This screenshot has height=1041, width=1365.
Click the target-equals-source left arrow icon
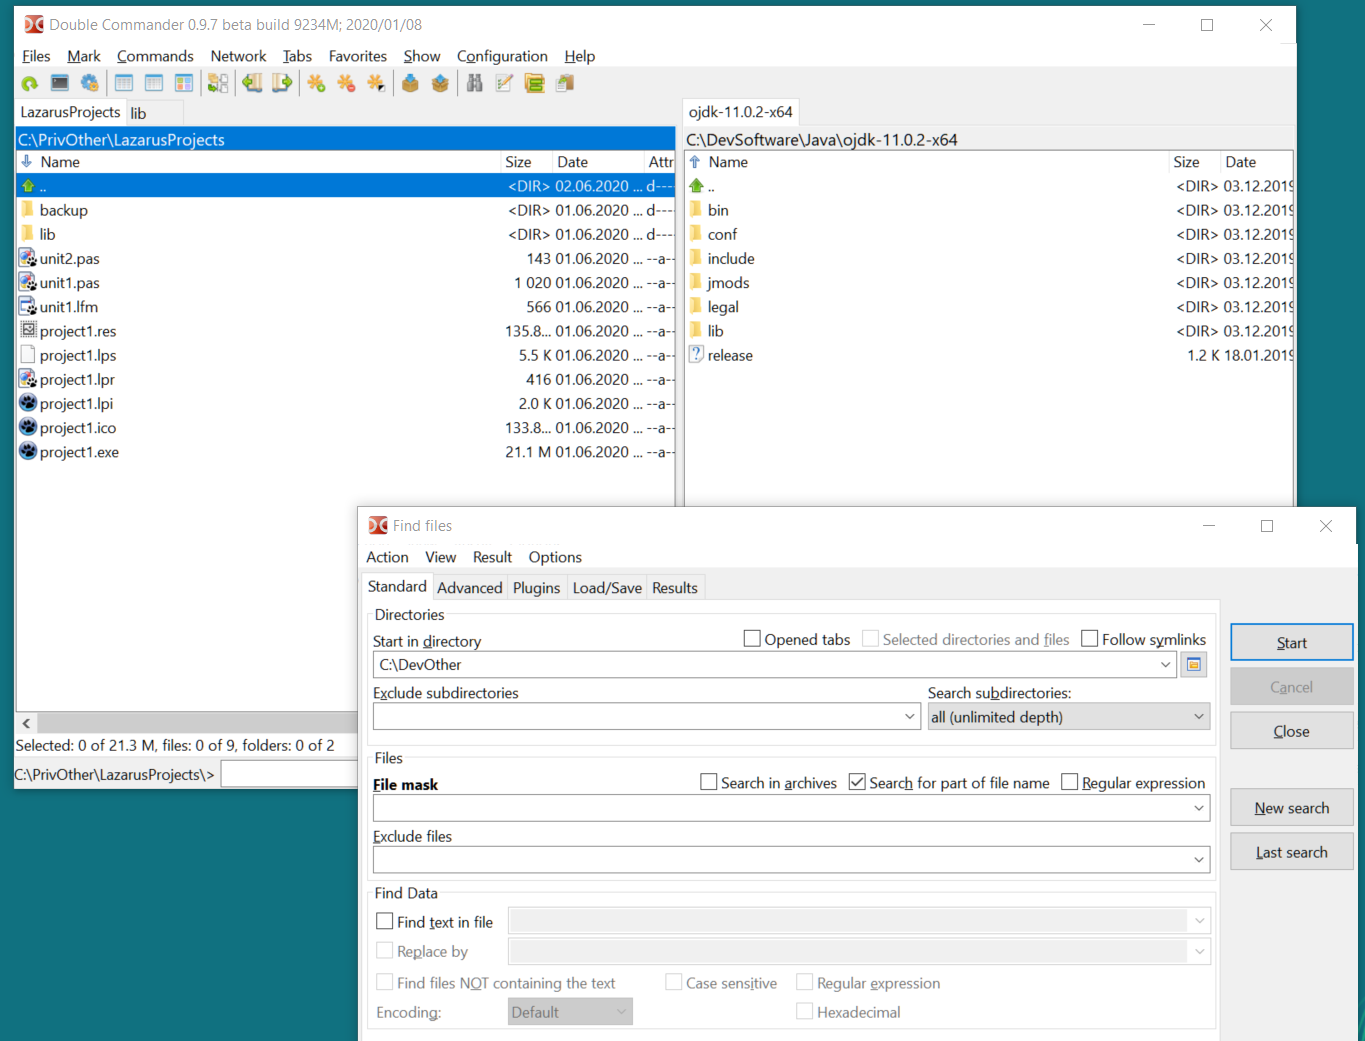[252, 84]
